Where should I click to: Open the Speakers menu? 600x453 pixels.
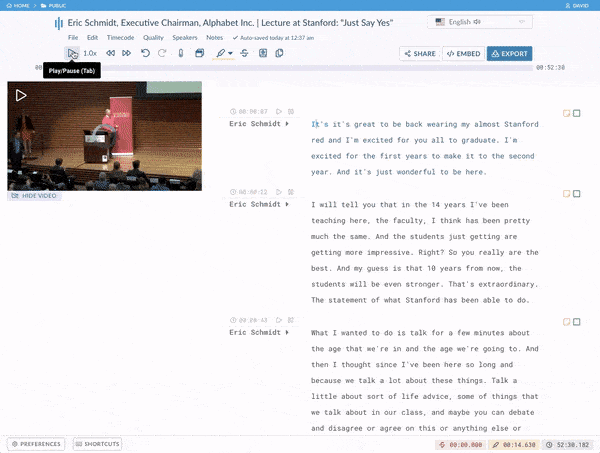(184, 37)
